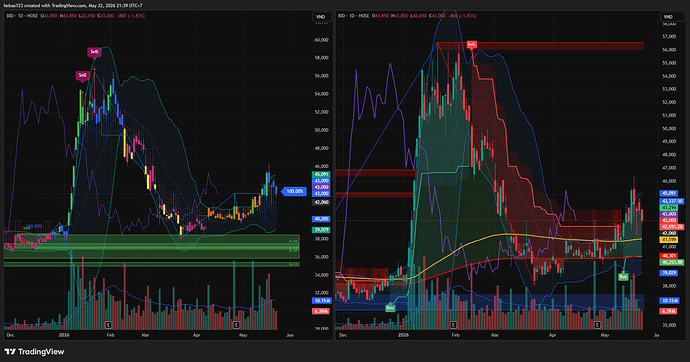Open the February earnings E marker on the right chart
The height and width of the screenshot is (362, 690).
(x=453, y=325)
